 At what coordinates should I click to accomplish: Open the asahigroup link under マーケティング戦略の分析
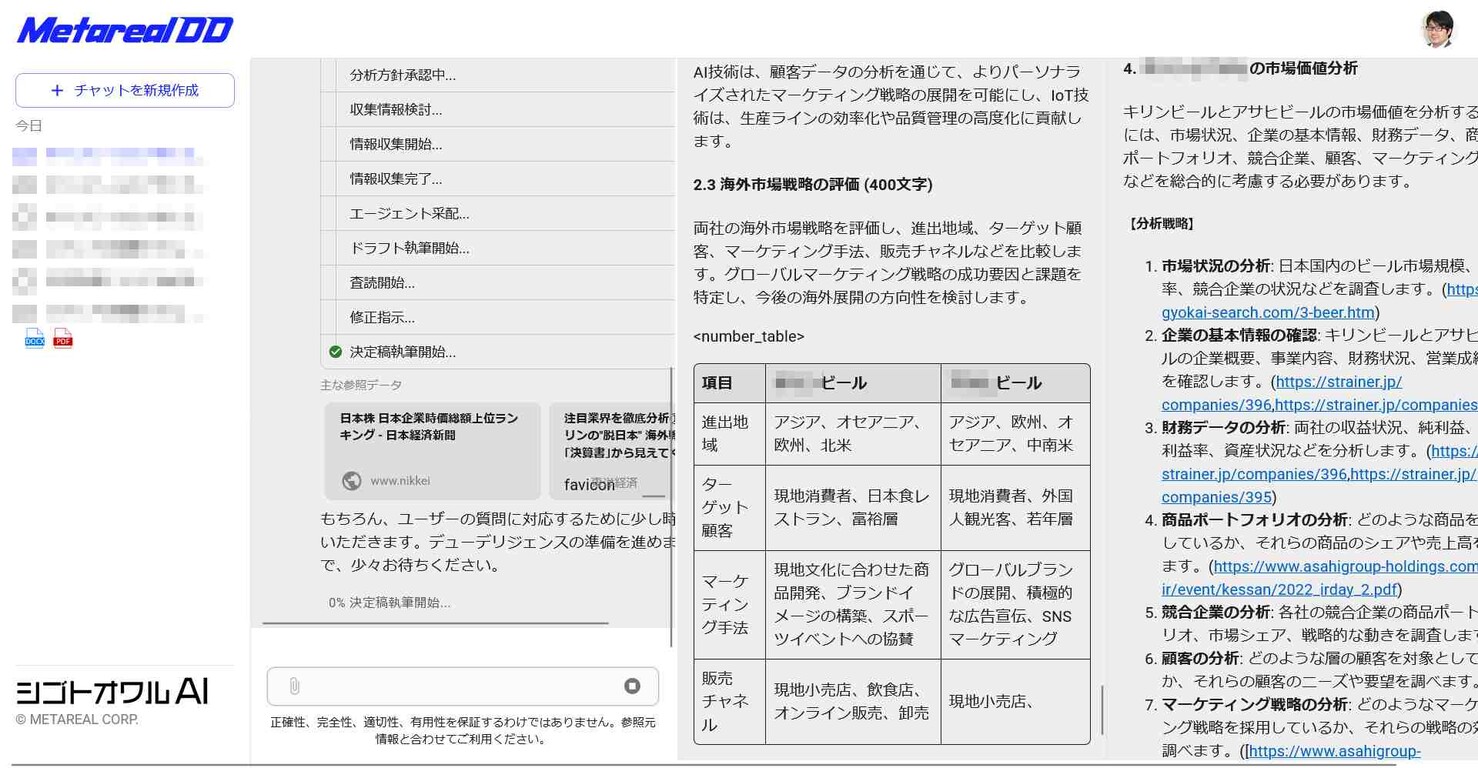pyautogui.click(x=1334, y=751)
